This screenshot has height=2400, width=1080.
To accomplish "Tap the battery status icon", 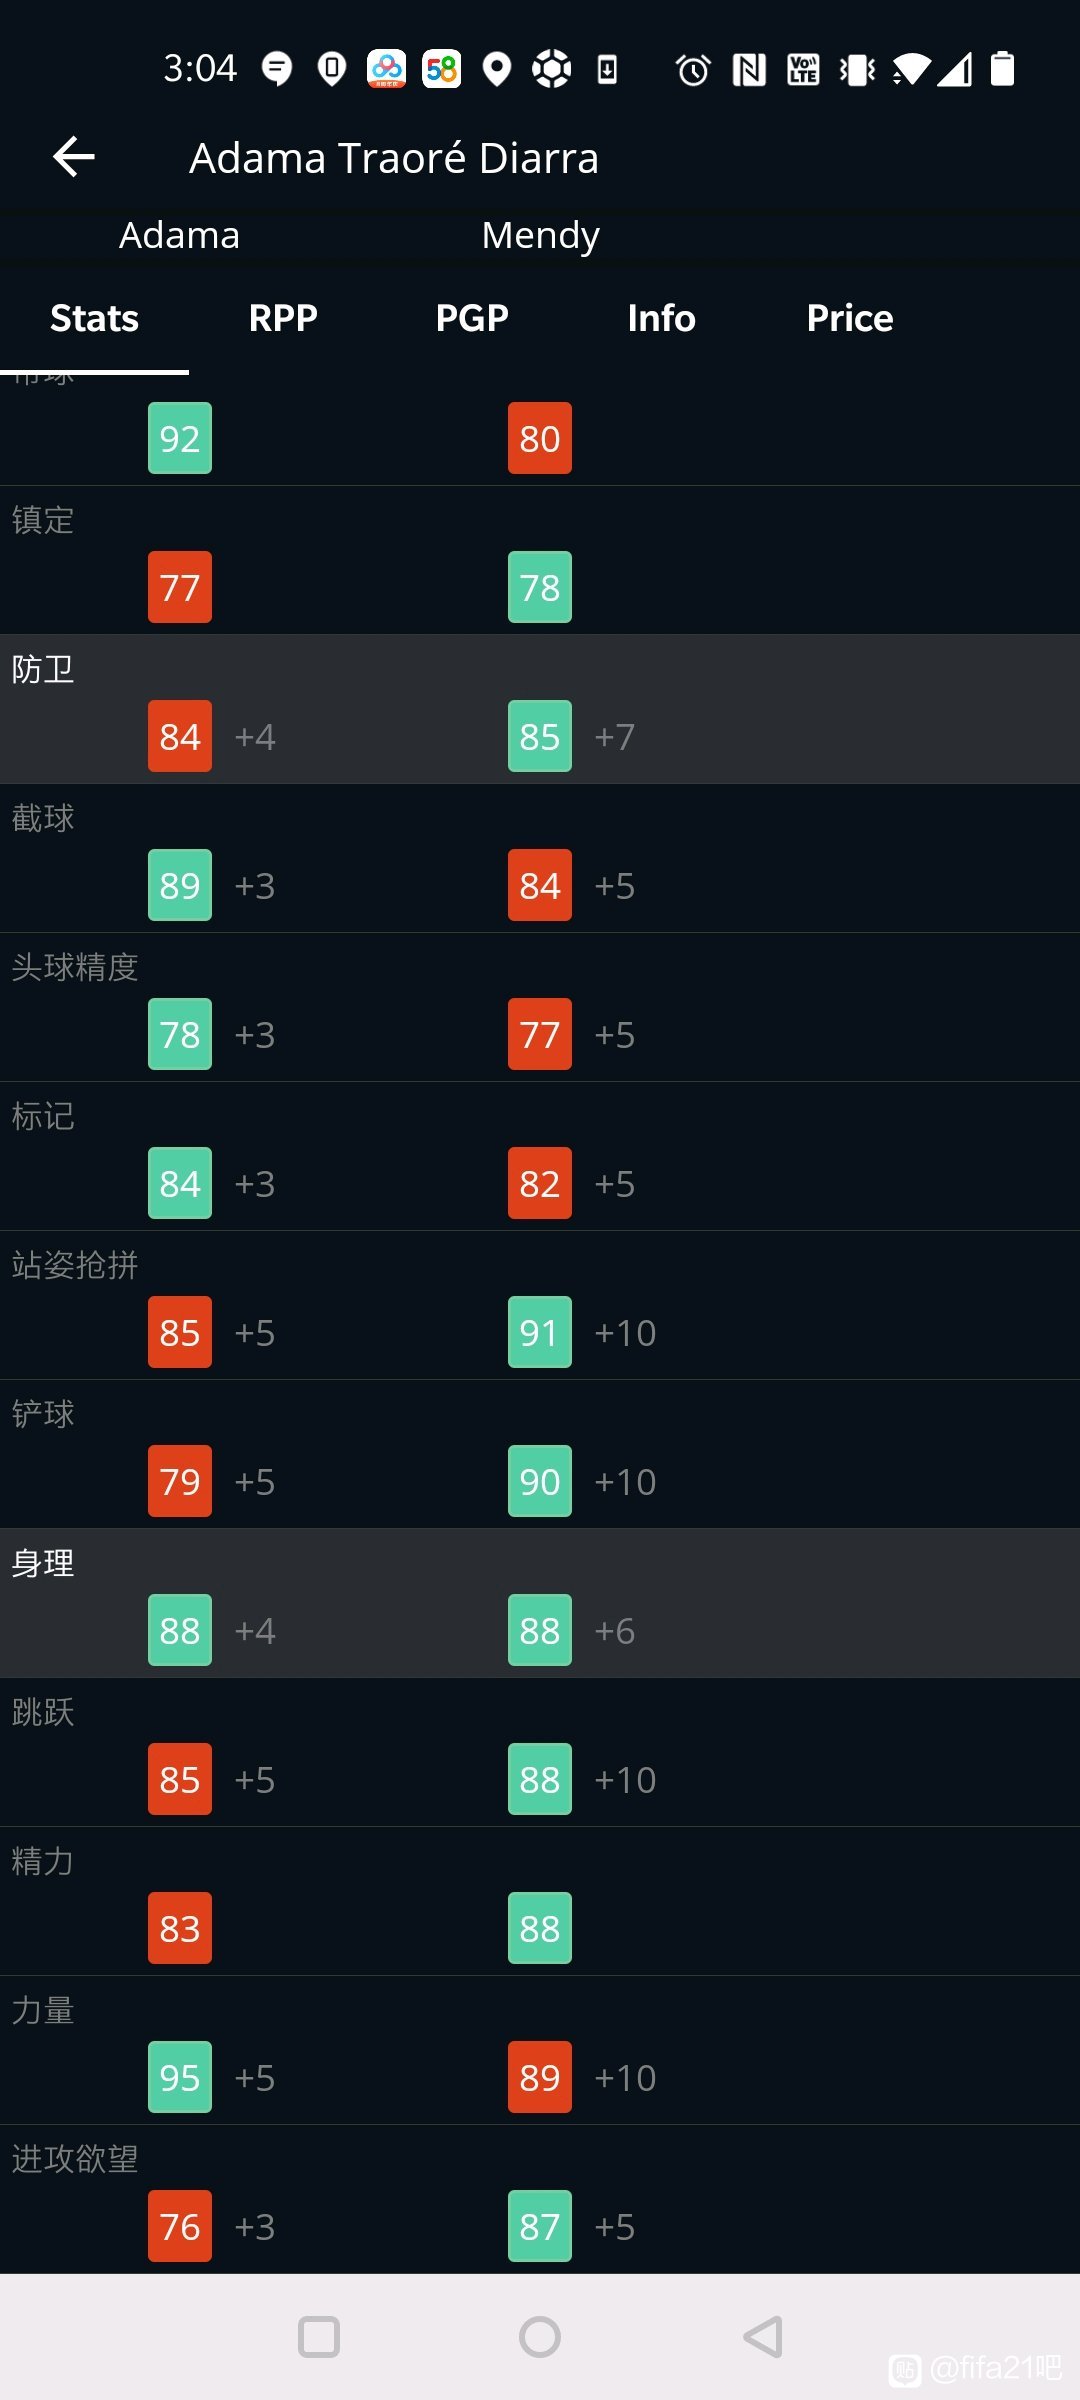I will [x=1002, y=69].
